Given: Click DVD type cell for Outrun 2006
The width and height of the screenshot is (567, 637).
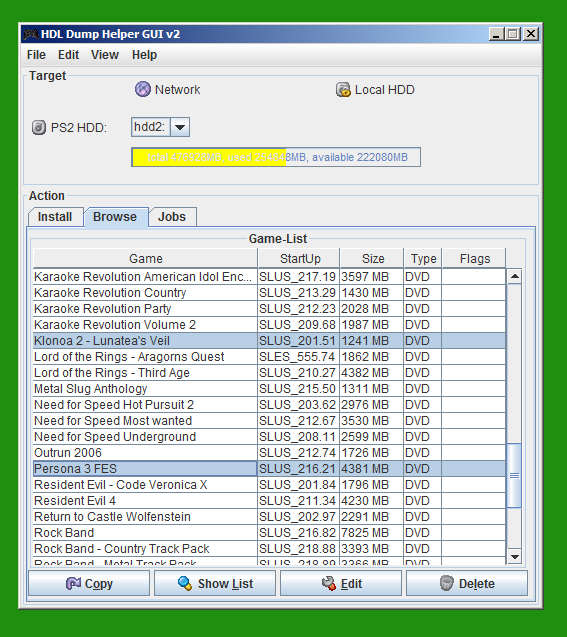Looking at the screenshot, I should tap(422, 453).
